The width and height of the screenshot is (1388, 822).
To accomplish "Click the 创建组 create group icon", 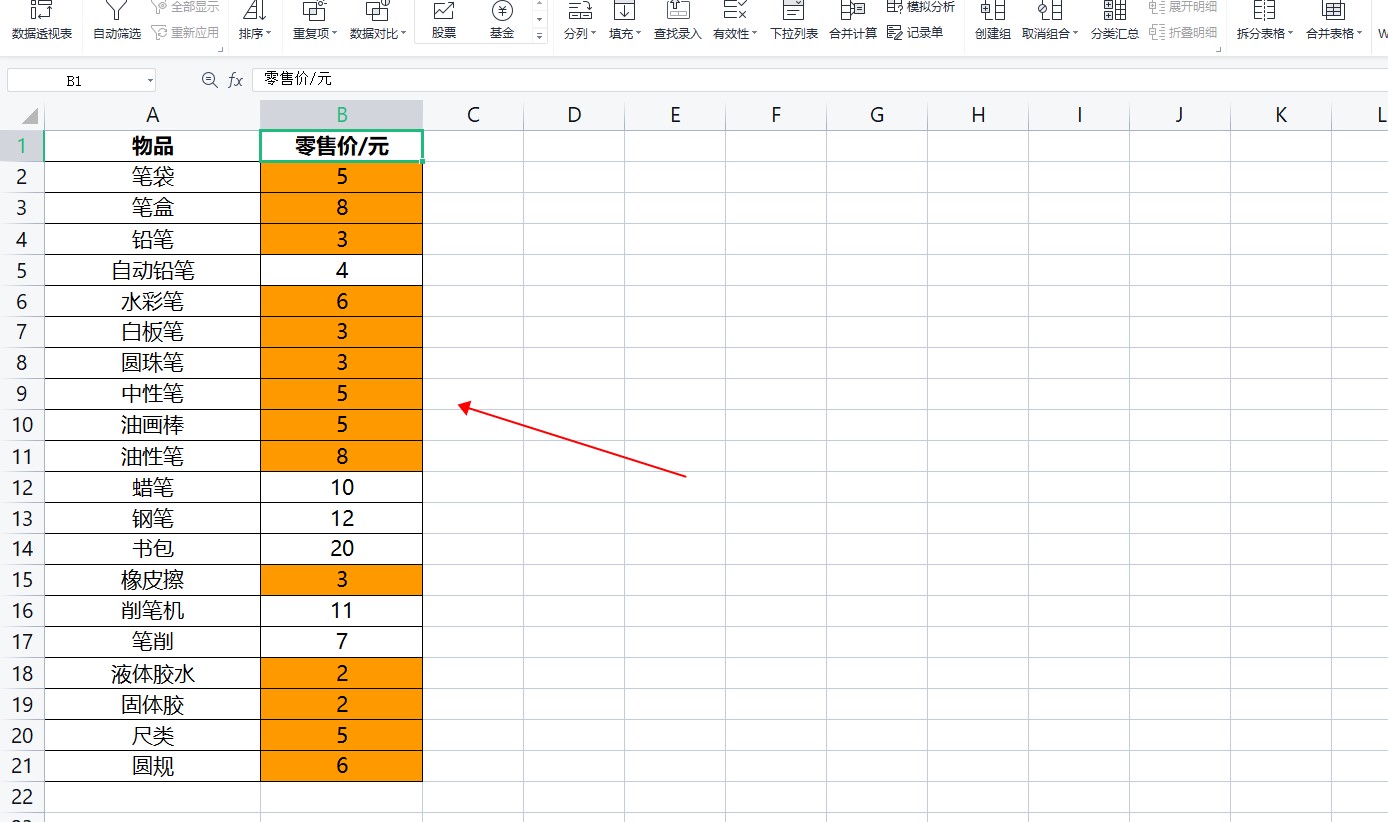I will (x=993, y=19).
